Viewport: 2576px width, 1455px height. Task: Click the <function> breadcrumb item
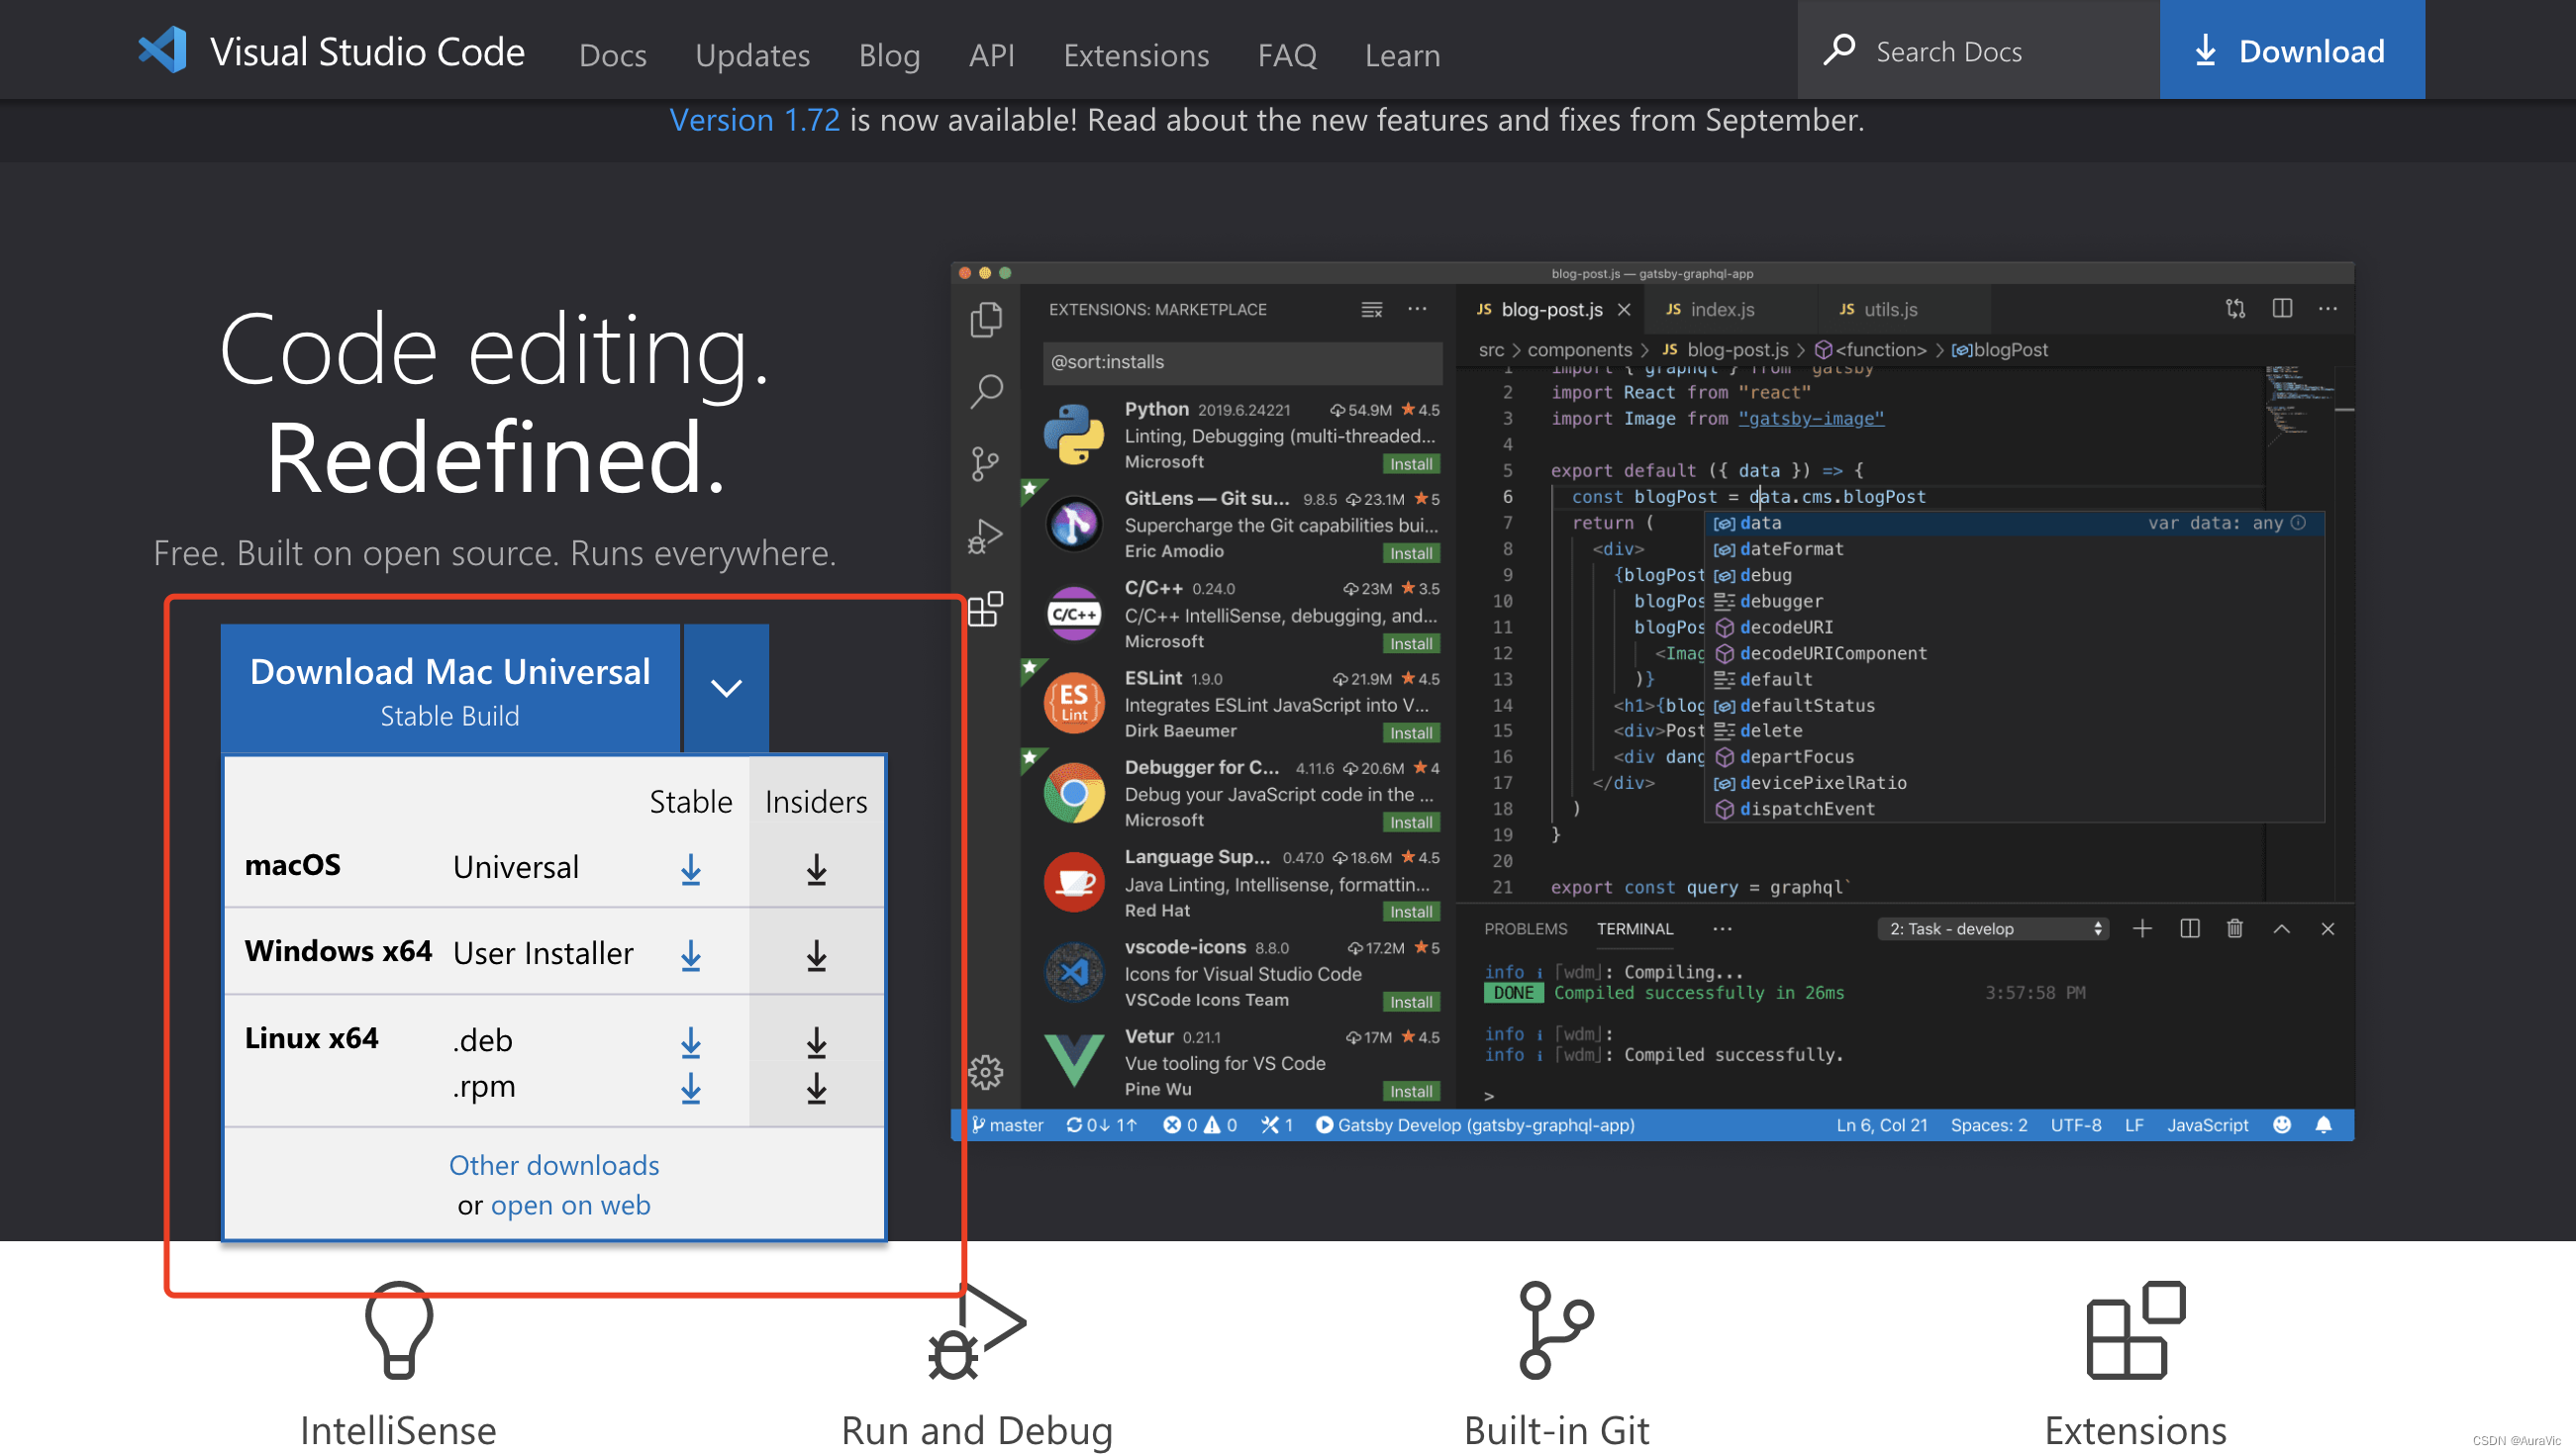[x=1870, y=350]
